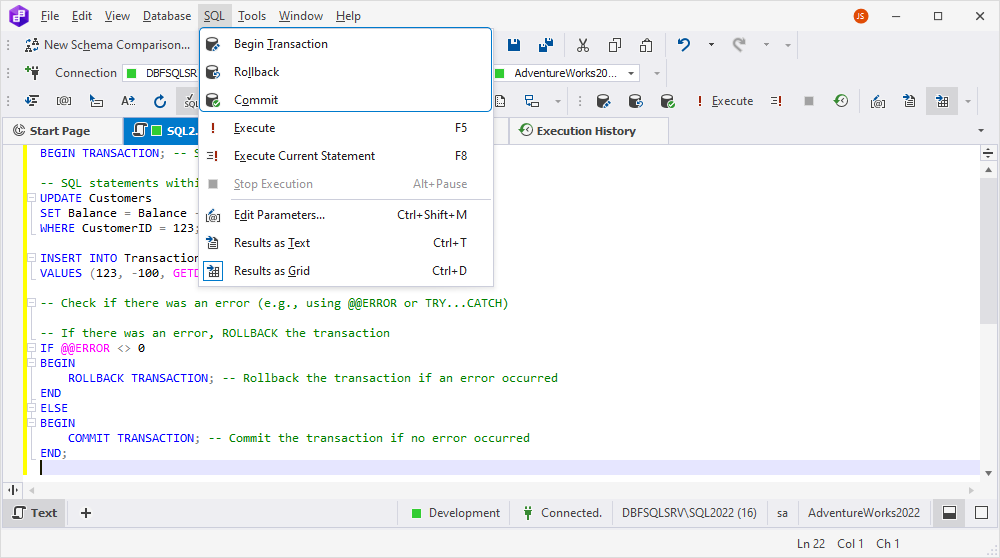This screenshot has width=1000, height=558.
Task: Choose Results as Grid menu item
Action: pos(346,271)
